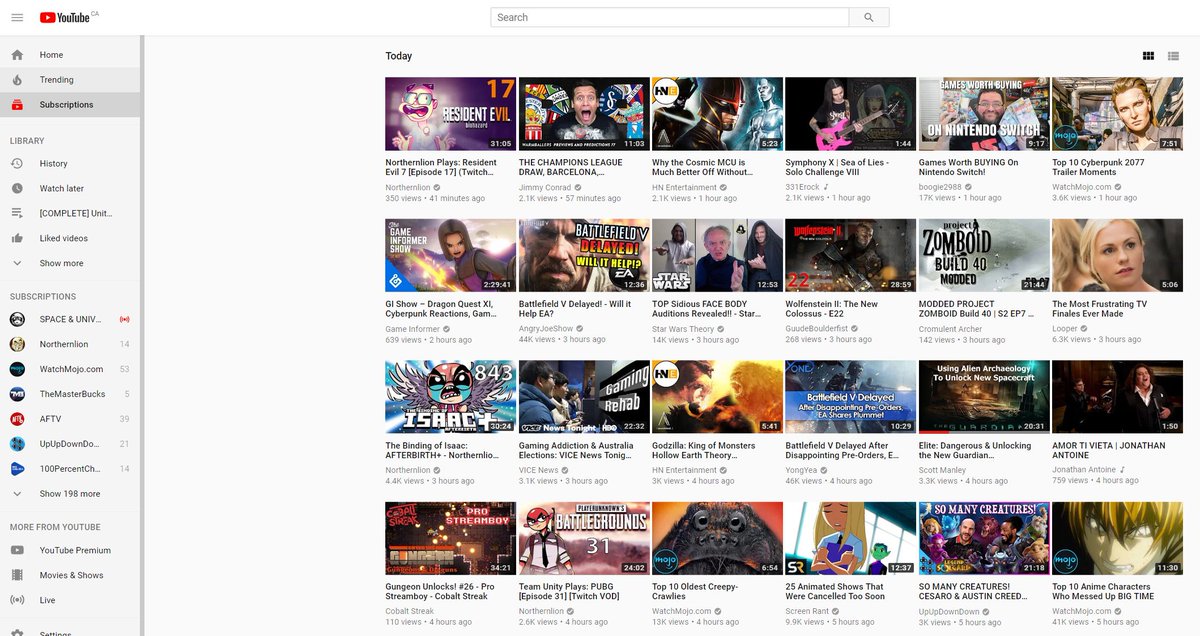Image resolution: width=1200 pixels, height=636 pixels.
Task: Open Most Frustrating TV Finales title
Action: pyautogui.click(x=1100, y=309)
